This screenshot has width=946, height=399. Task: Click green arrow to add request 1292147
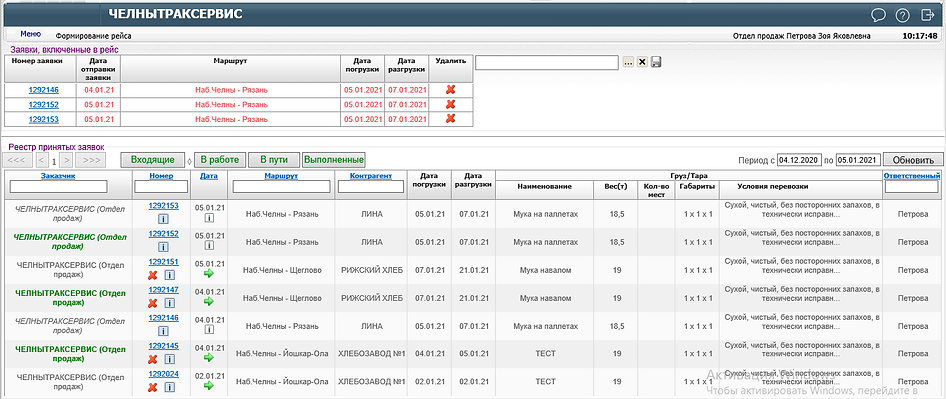[209, 301]
